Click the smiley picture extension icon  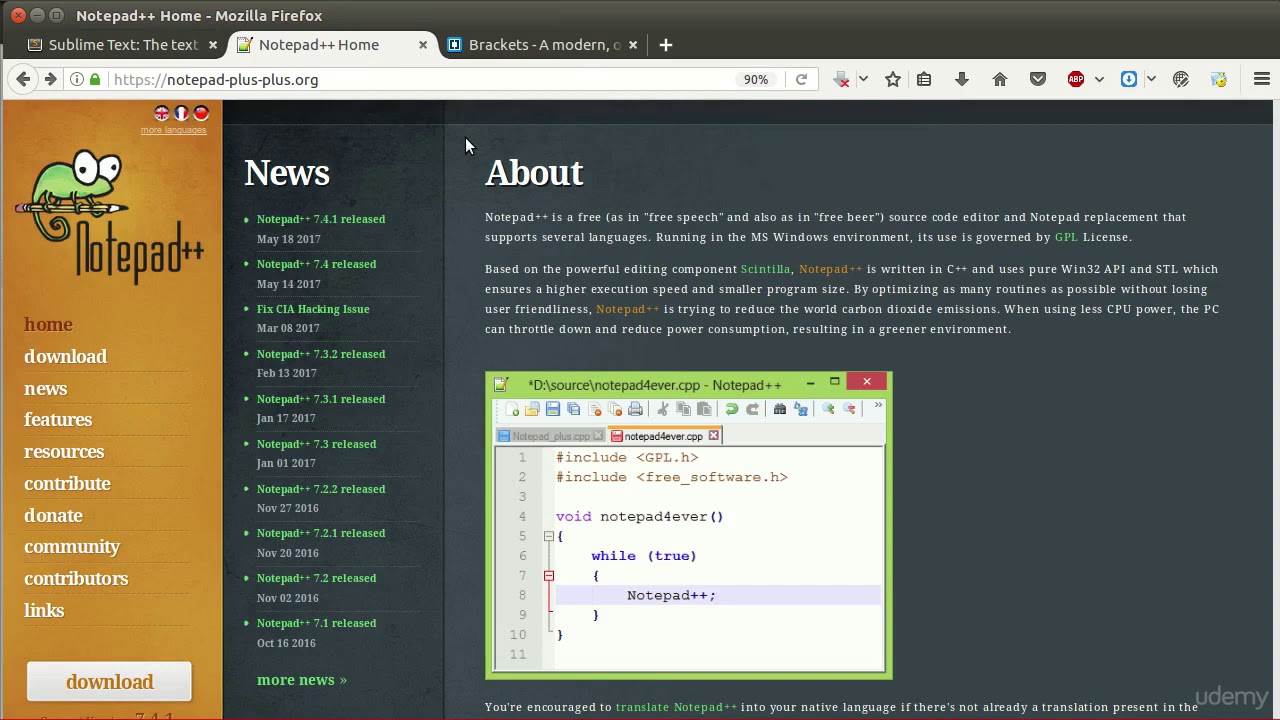tap(1219, 79)
